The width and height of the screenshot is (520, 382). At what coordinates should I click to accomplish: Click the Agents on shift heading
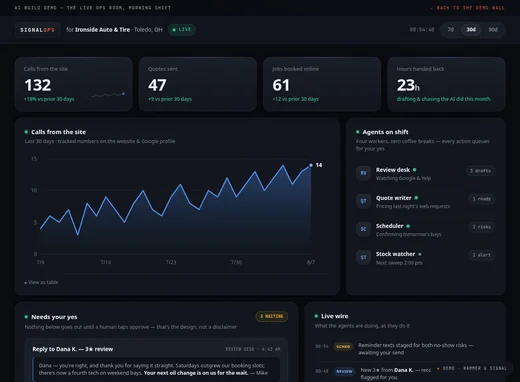click(x=385, y=132)
